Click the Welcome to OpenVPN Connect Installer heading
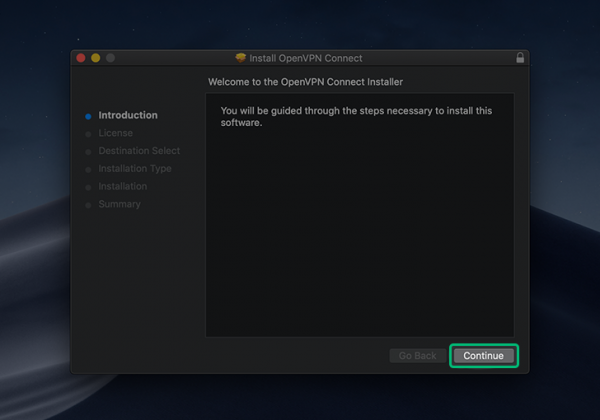This screenshot has width=600, height=420. point(305,82)
